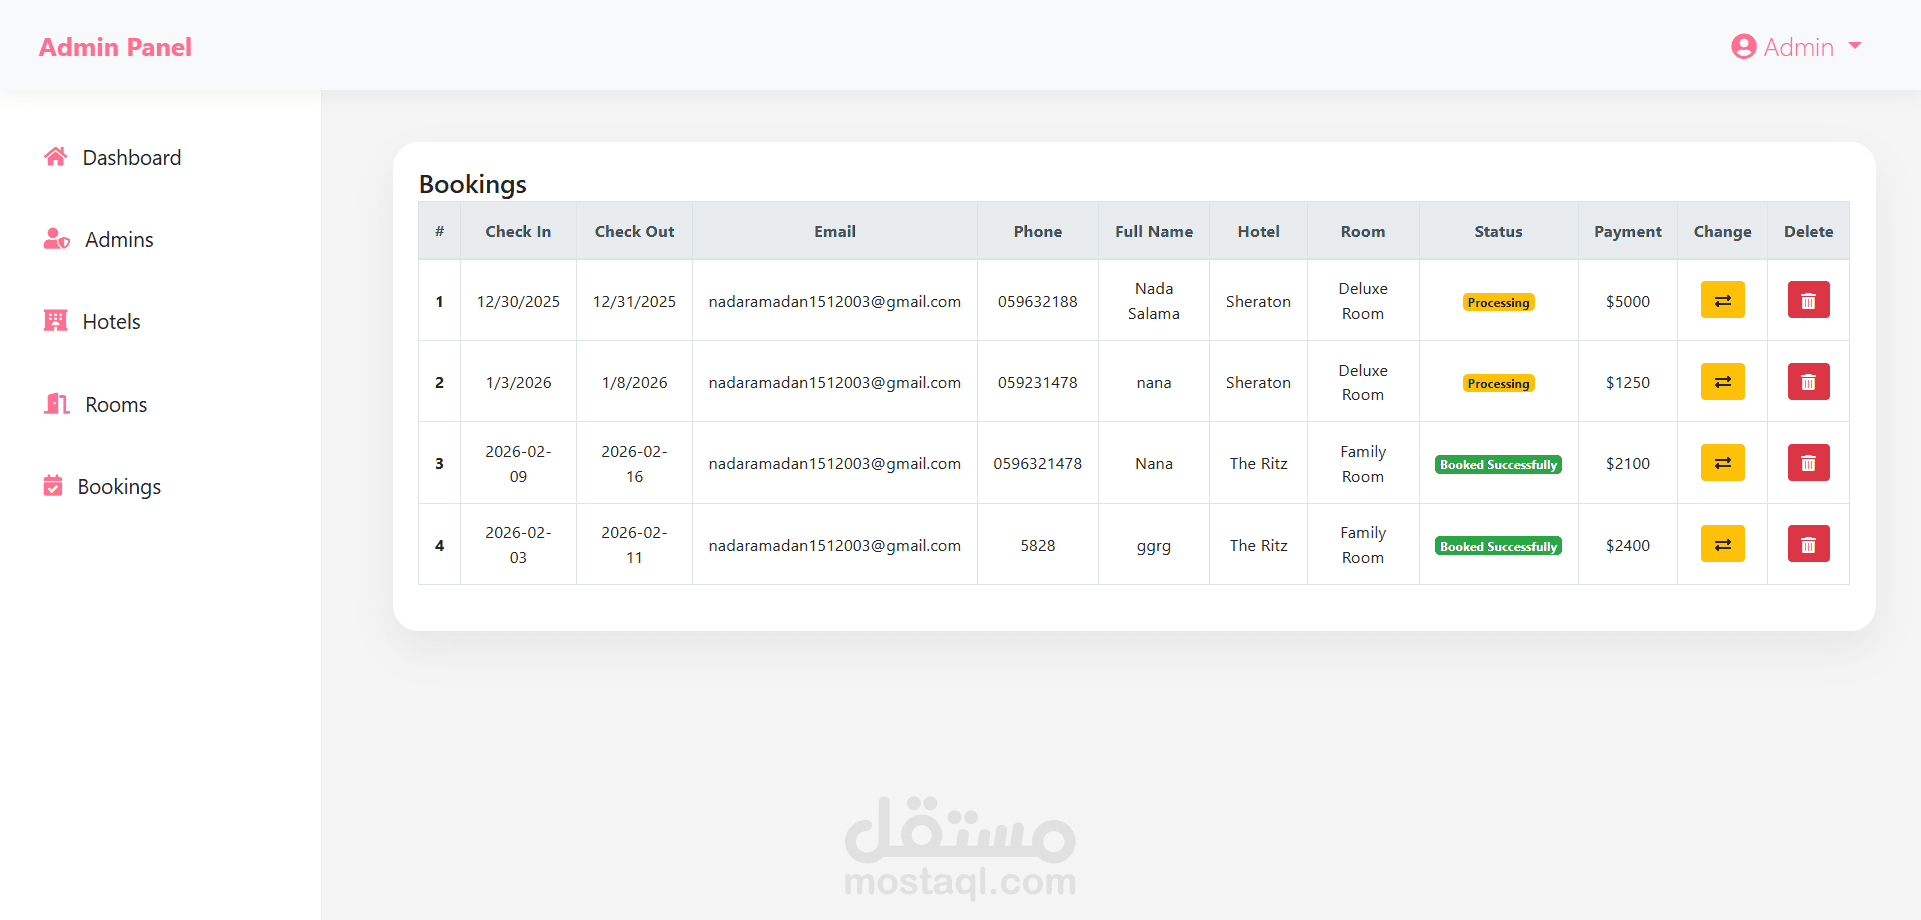Screen dimensions: 1921x920
Task: Select check-out date 12/31/2025
Action: 634,301
